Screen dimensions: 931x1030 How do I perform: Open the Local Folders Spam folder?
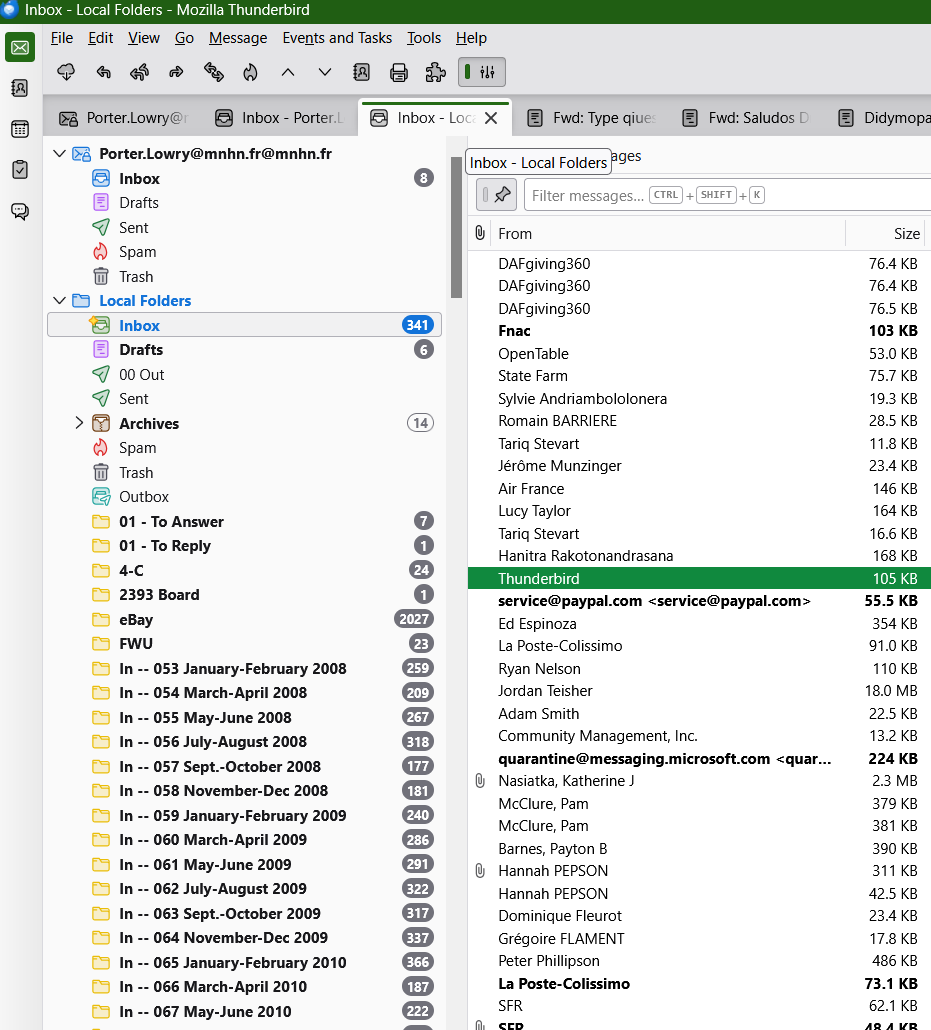coord(244,448)
